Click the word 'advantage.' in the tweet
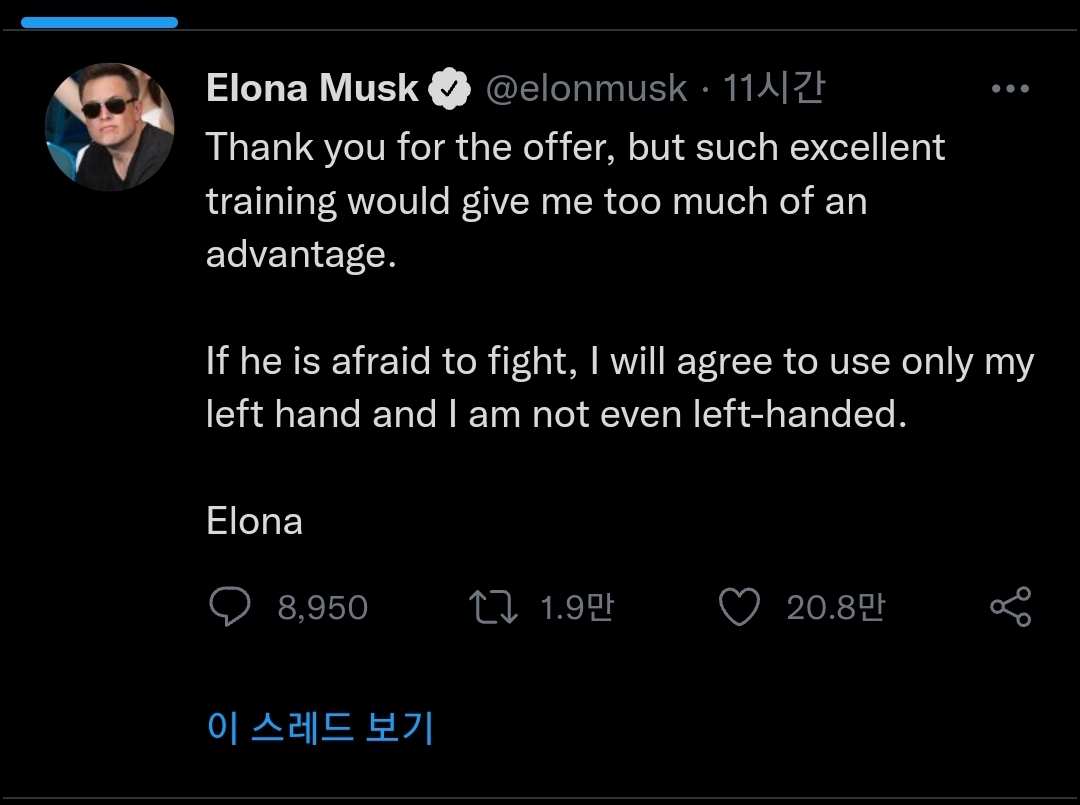 click(301, 254)
